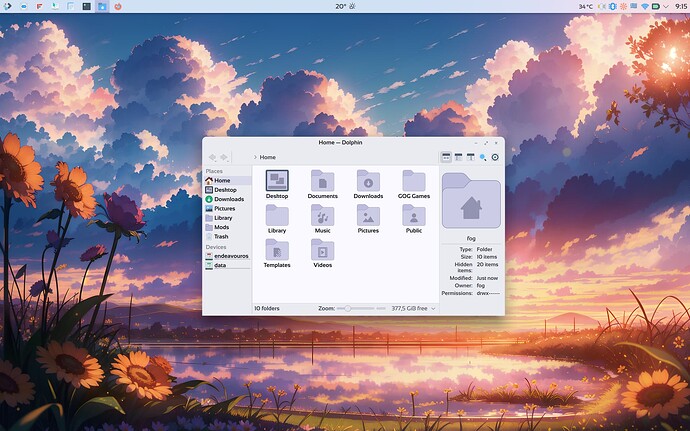Viewport: 690px width, 431px height.
Task: Select the Templates folder icon
Action: 277,250
